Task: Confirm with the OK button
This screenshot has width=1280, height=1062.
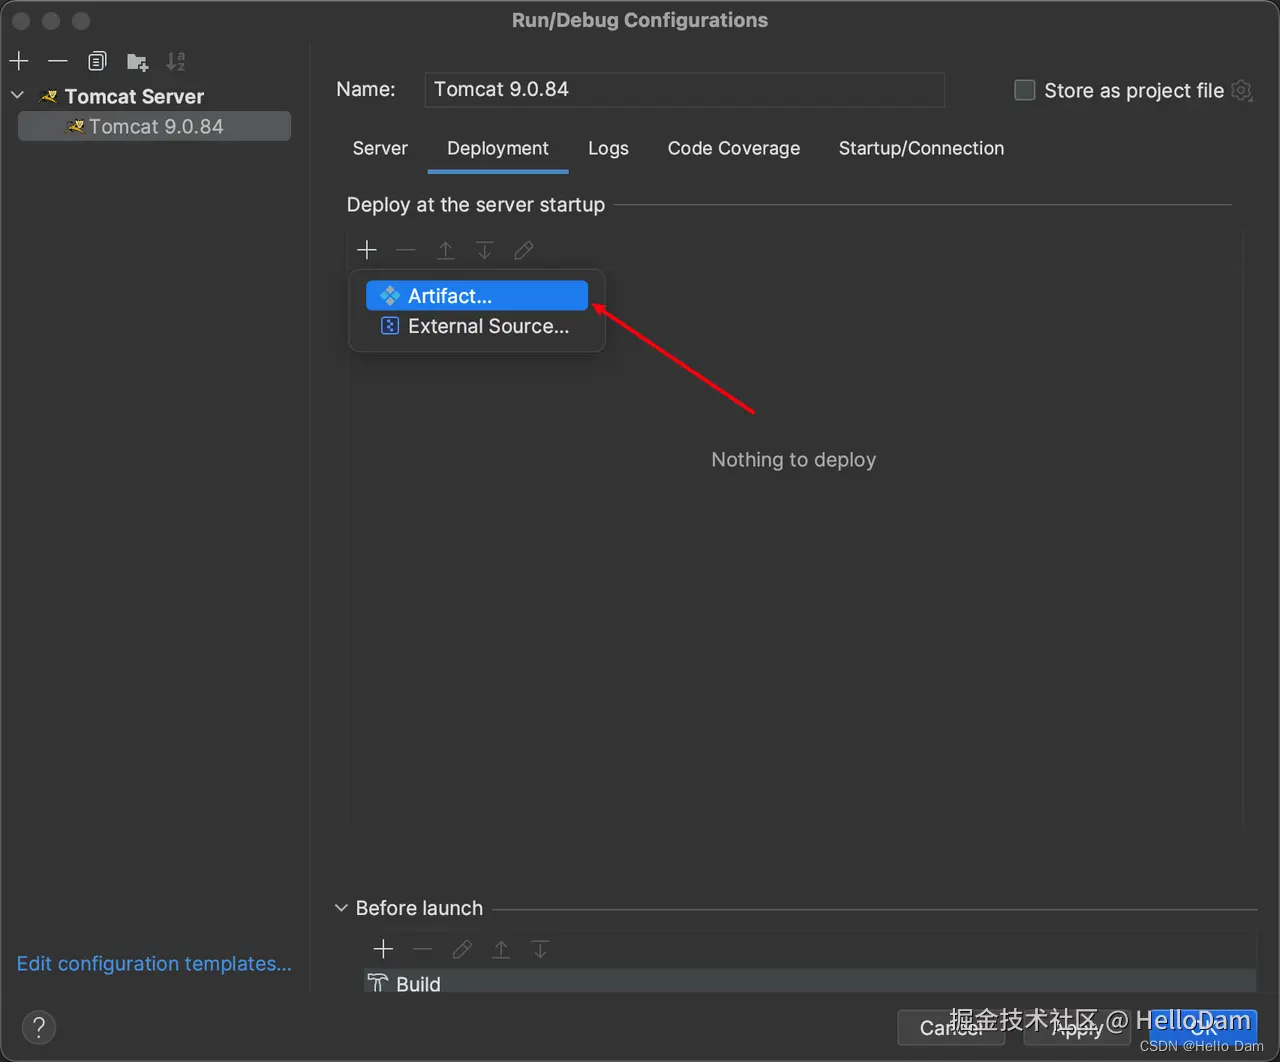Action: [1203, 1028]
